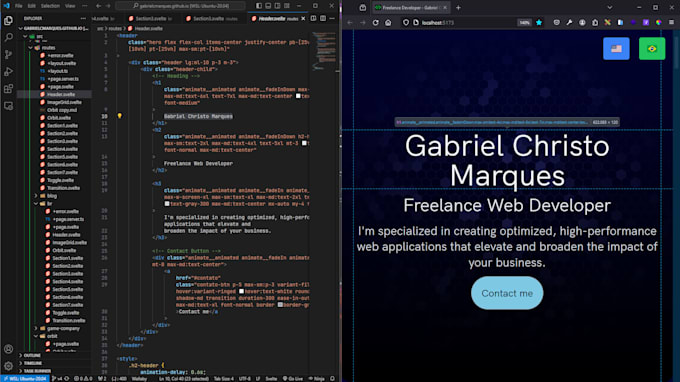Click Tab Size 4 in status bar
Image resolution: width=680 pixels, height=382 pixels.
(x=224, y=379)
